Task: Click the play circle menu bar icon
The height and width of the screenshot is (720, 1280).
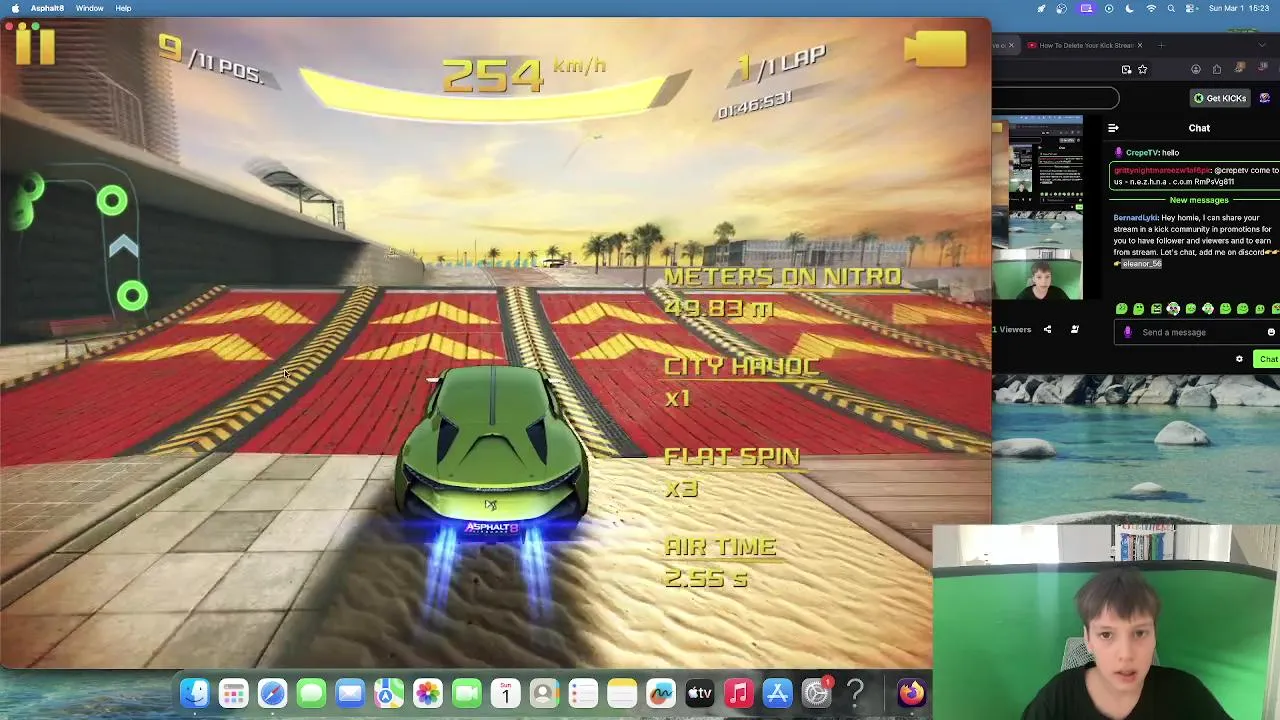Action: pyautogui.click(x=1109, y=8)
